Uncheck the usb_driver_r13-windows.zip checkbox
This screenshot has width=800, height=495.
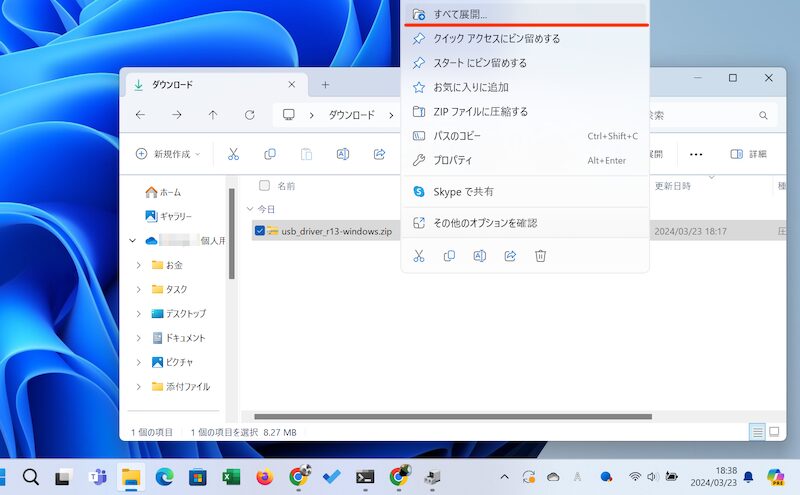pos(260,231)
